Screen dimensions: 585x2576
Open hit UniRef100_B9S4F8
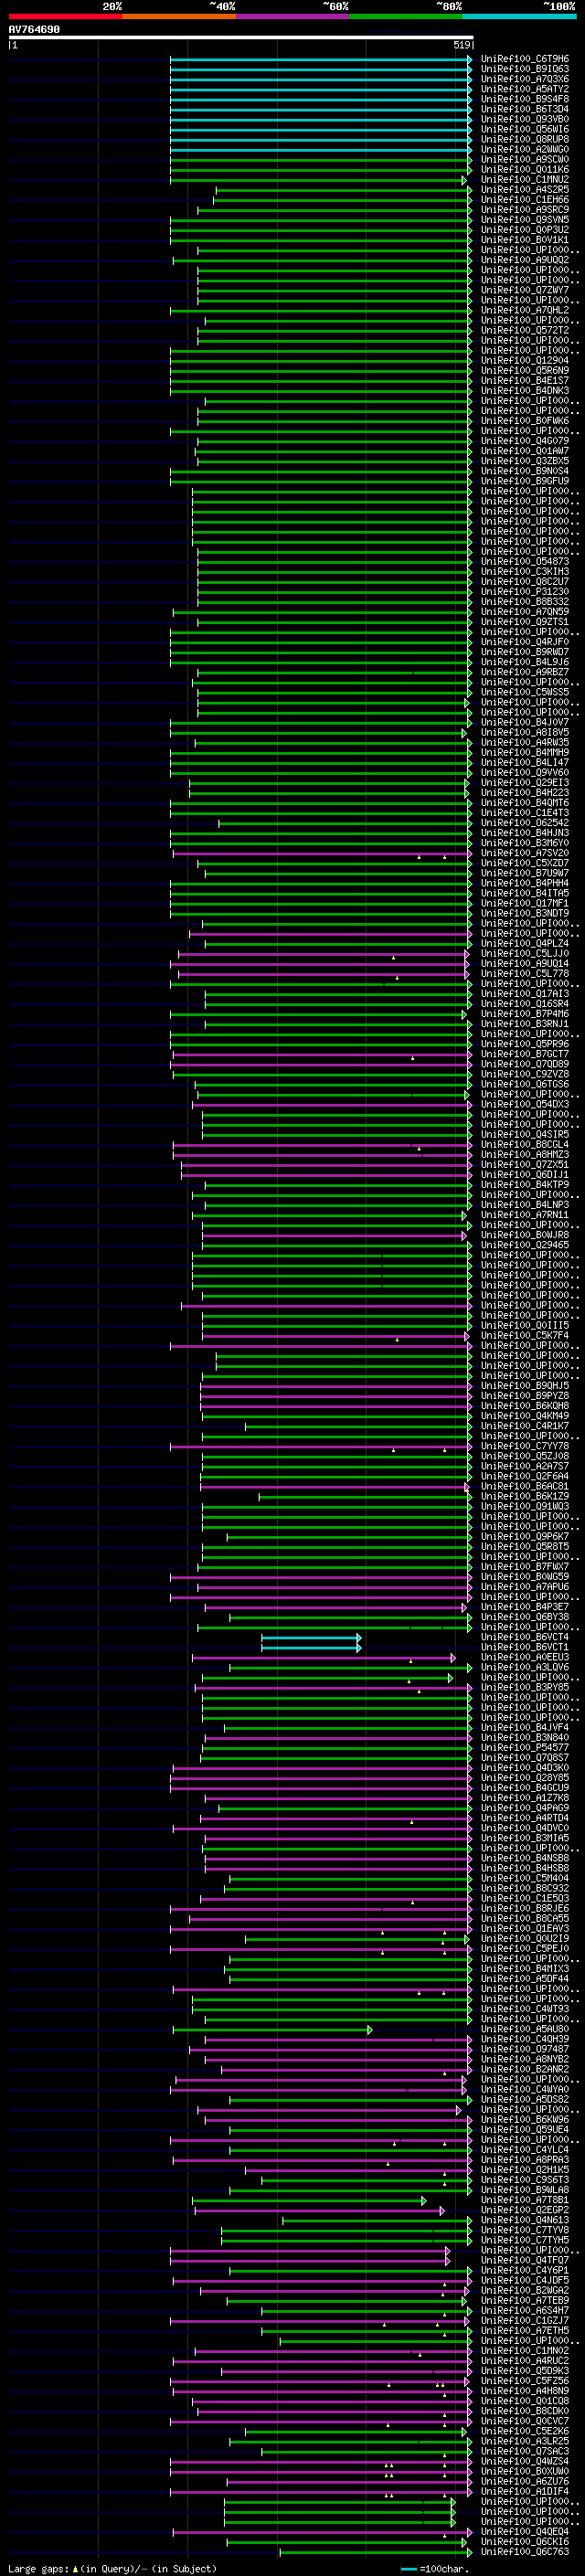(x=525, y=99)
